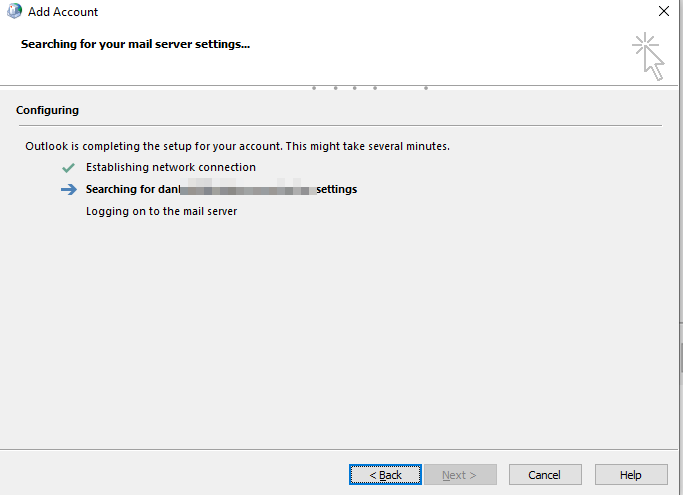The image size is (683, 495).
Task: Click the Configuring section label
Action: click(47, 110)
